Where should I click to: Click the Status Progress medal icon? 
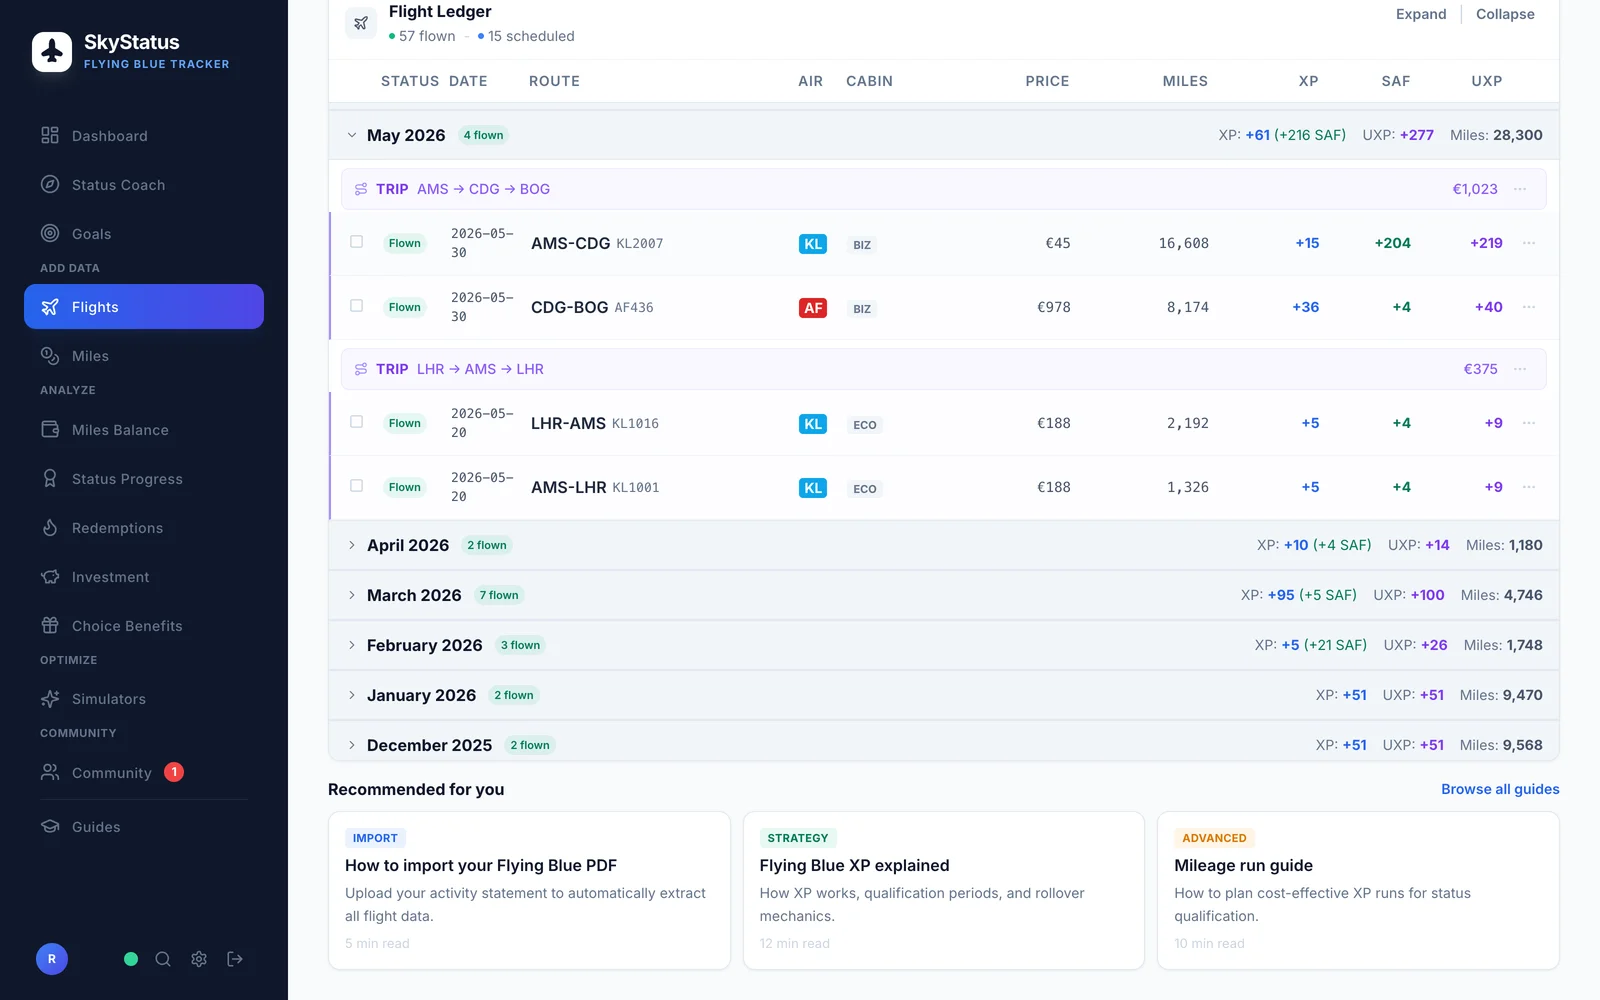click(x=50, y=479)
